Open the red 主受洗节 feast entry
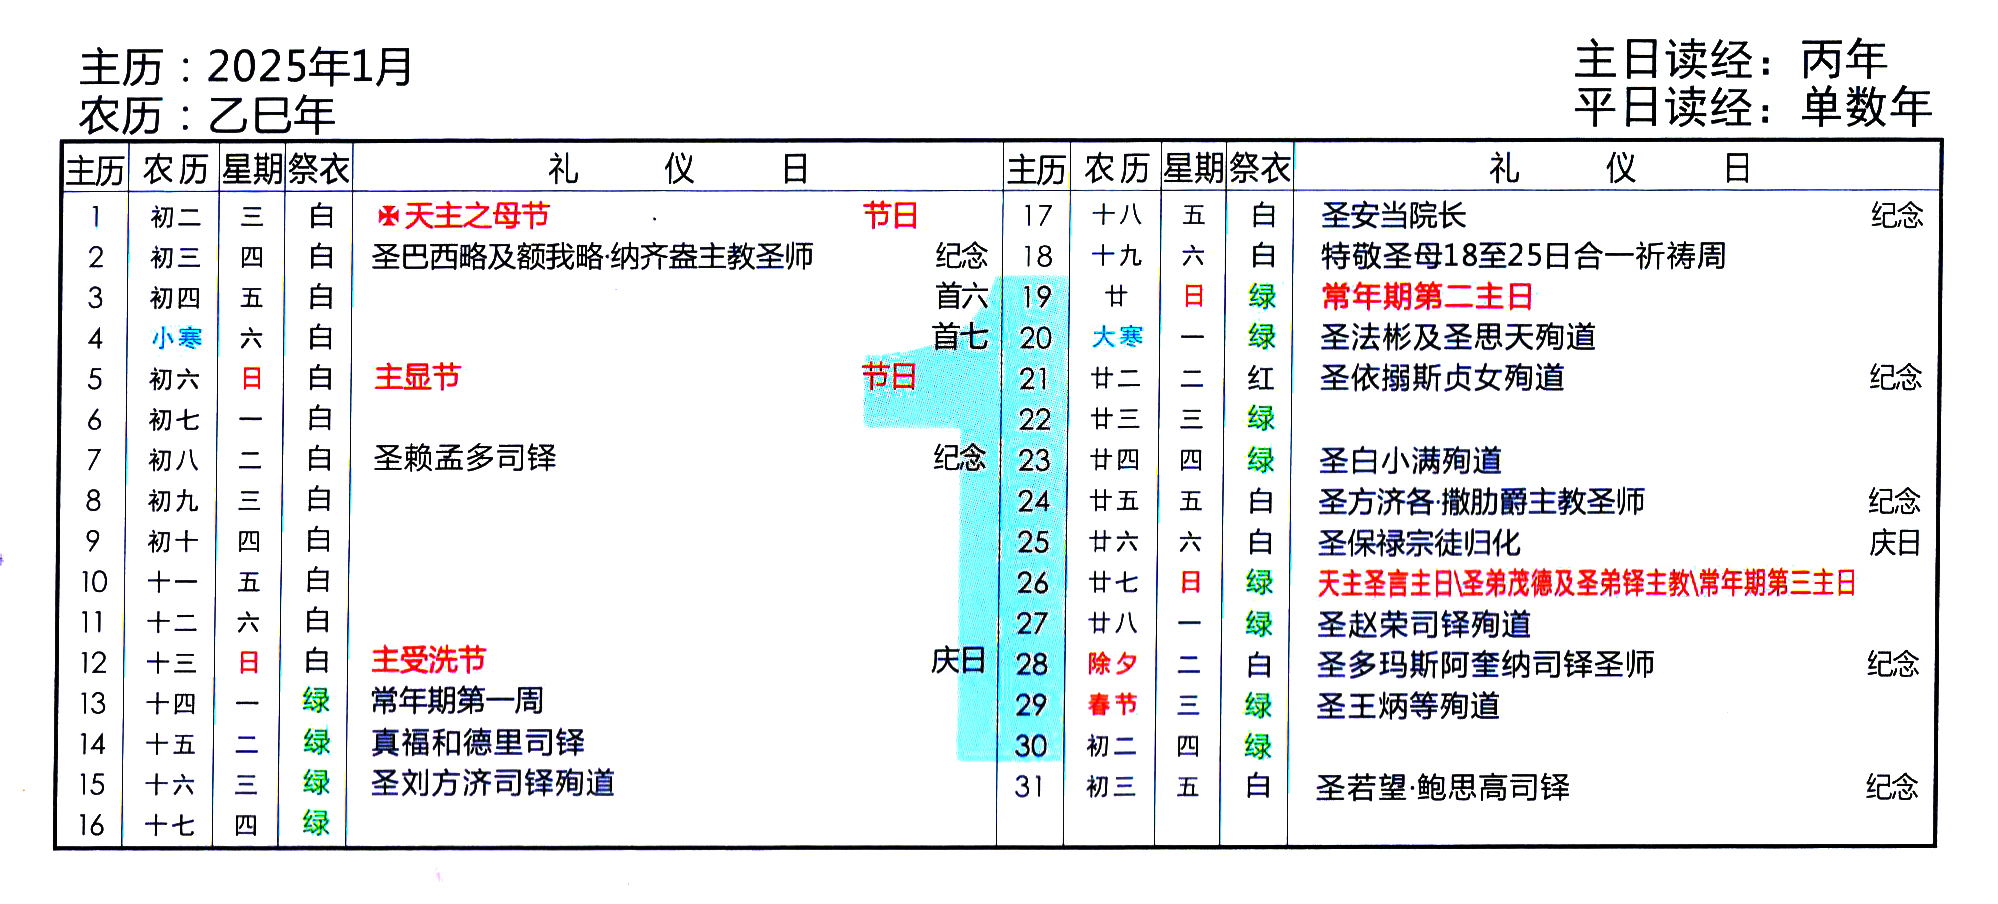This screenshot has width=1998, height=904. pyautogui.click(x=428, y=660)
